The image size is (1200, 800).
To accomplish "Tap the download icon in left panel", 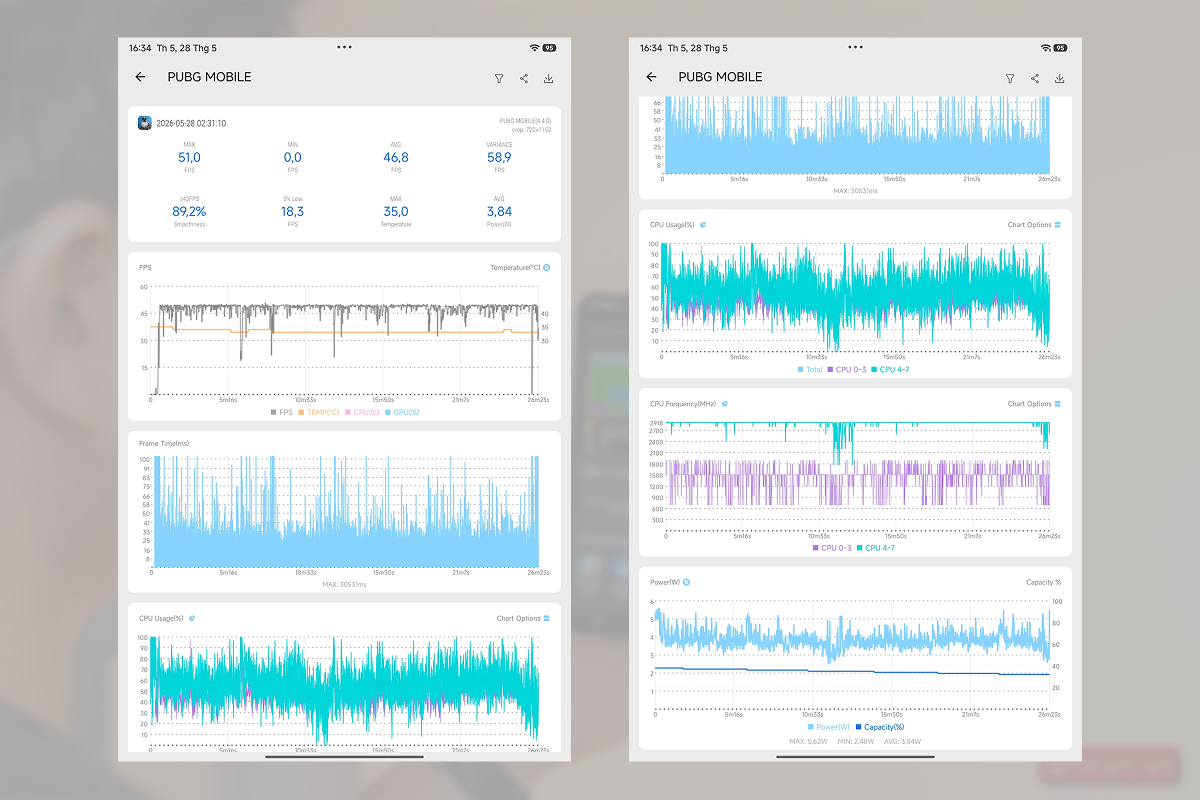I will pos(549,78).
